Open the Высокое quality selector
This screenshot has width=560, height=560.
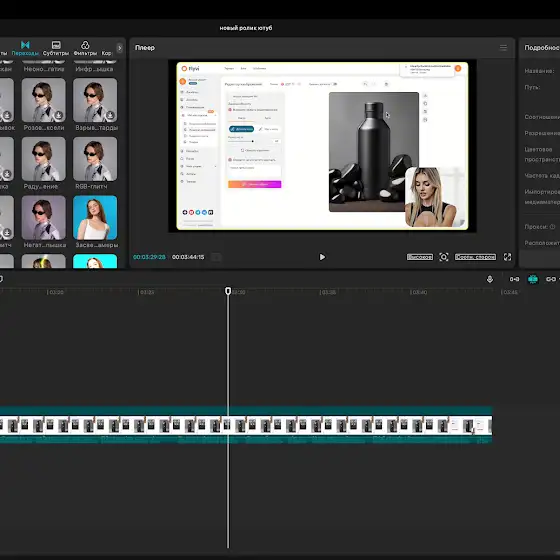coord(420,257)
